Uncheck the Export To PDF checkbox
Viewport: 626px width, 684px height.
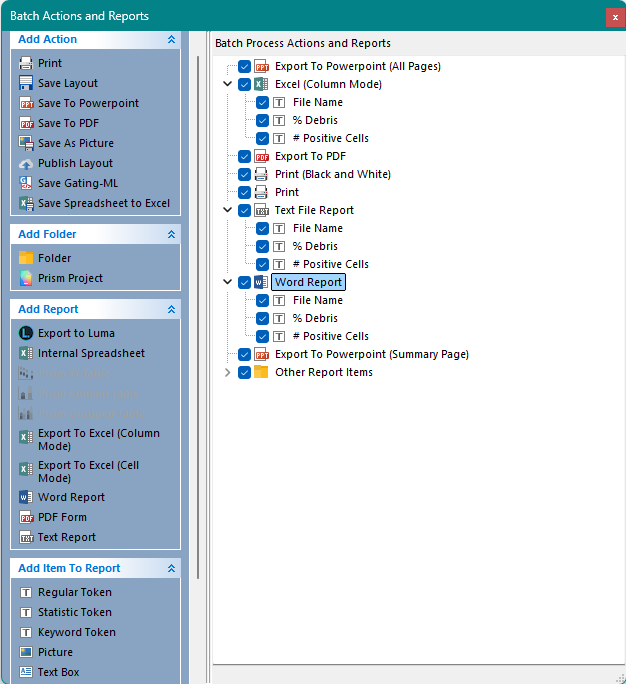click(244, 156)
